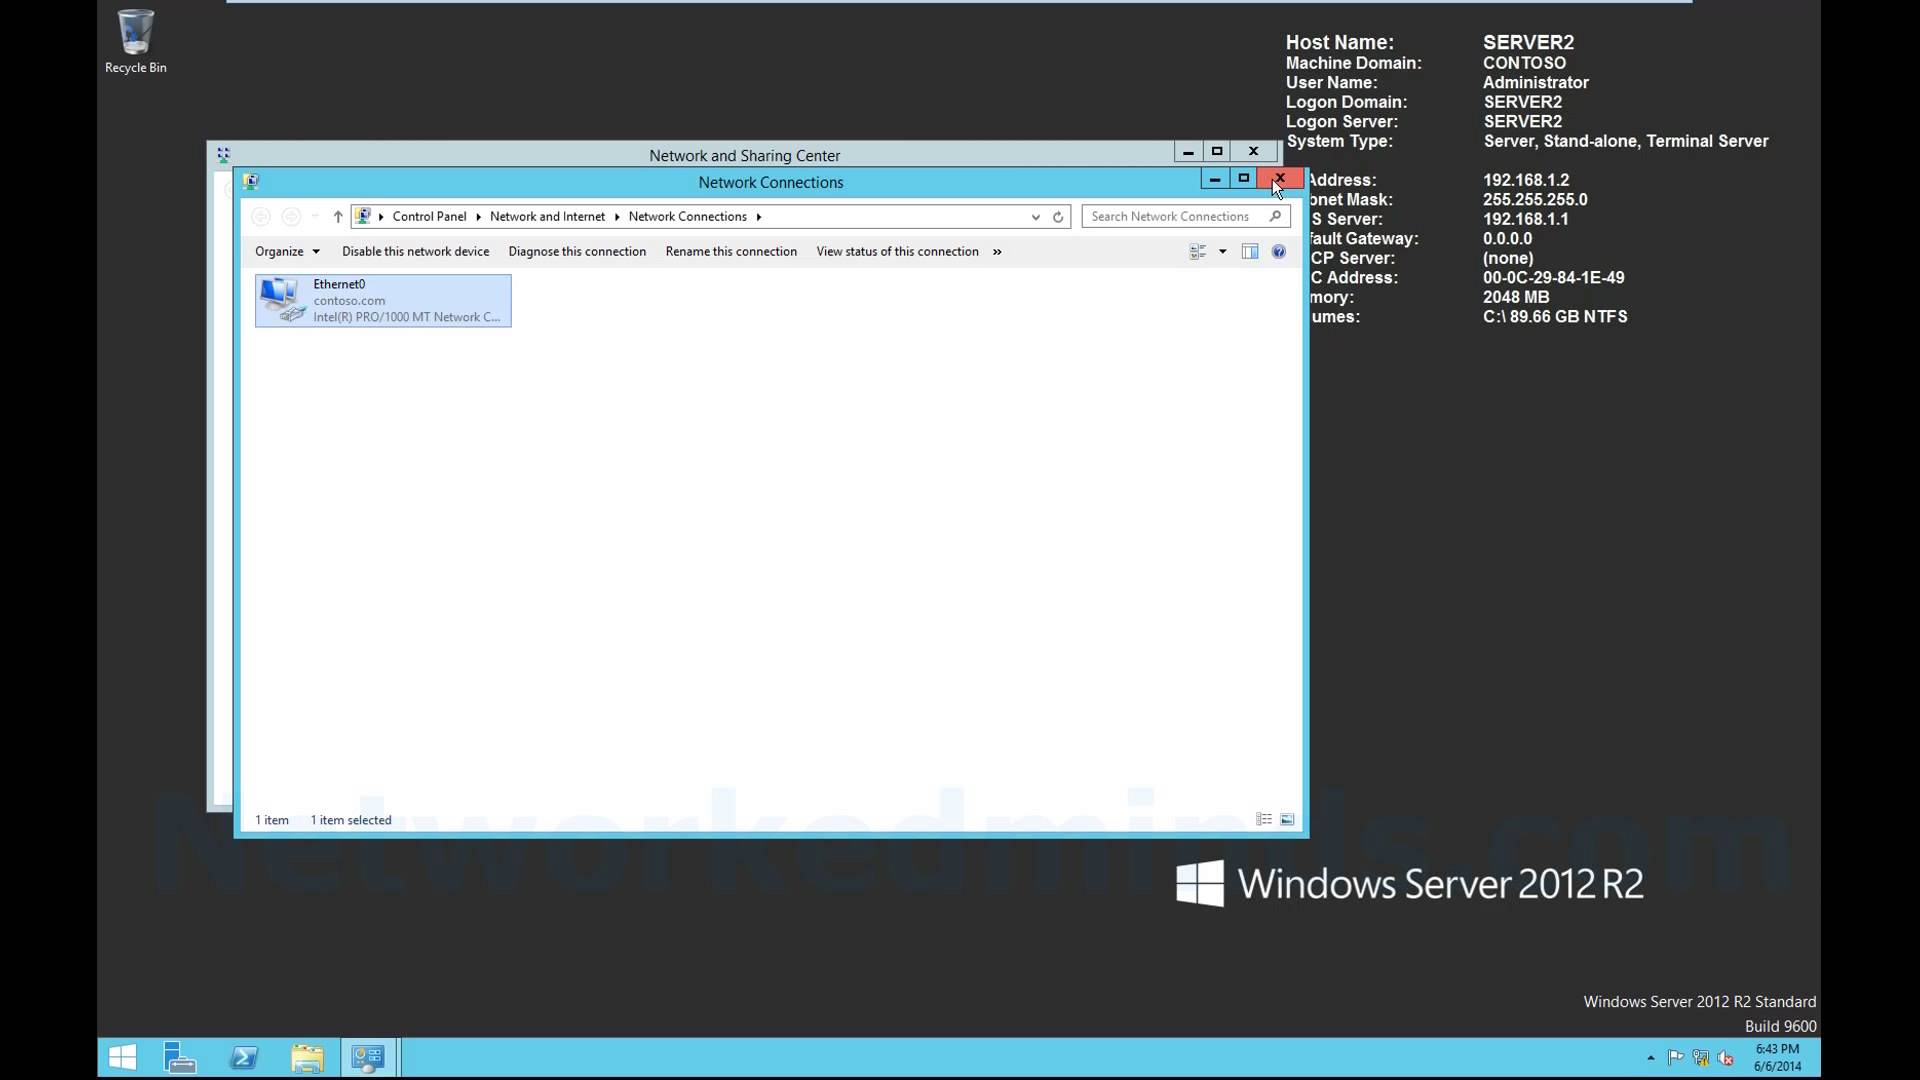Click Disable this network device
The width and height of the screenshot is (1920, 1080).
coord(415,251)
